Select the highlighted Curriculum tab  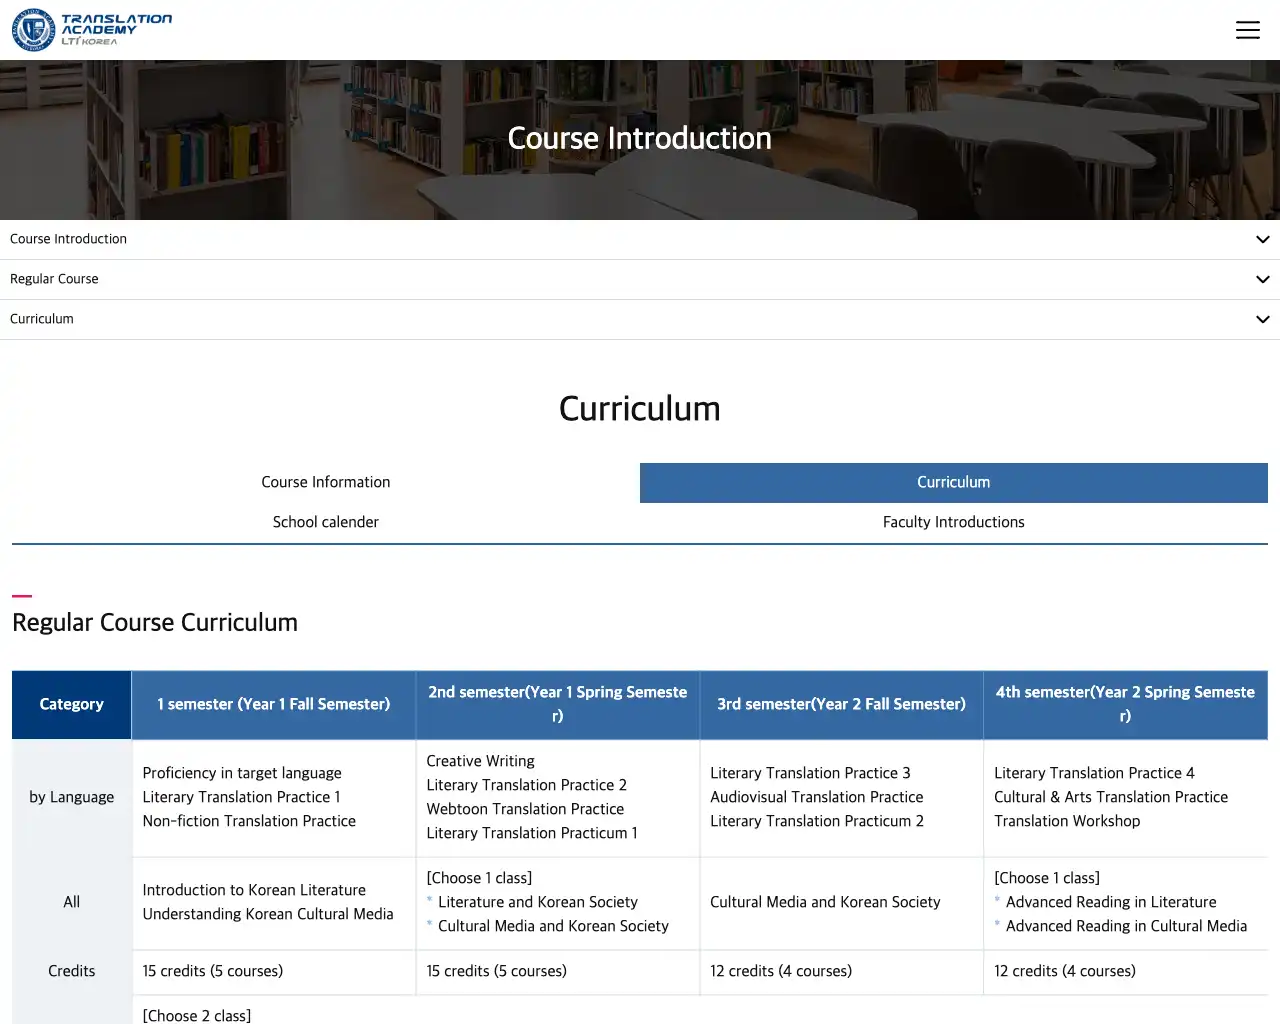click(x=953, y=482)
